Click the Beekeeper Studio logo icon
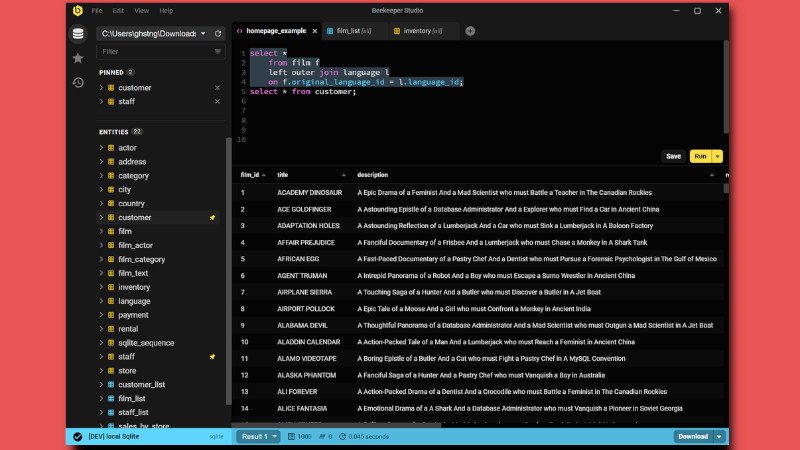 [x=78, y=10]
